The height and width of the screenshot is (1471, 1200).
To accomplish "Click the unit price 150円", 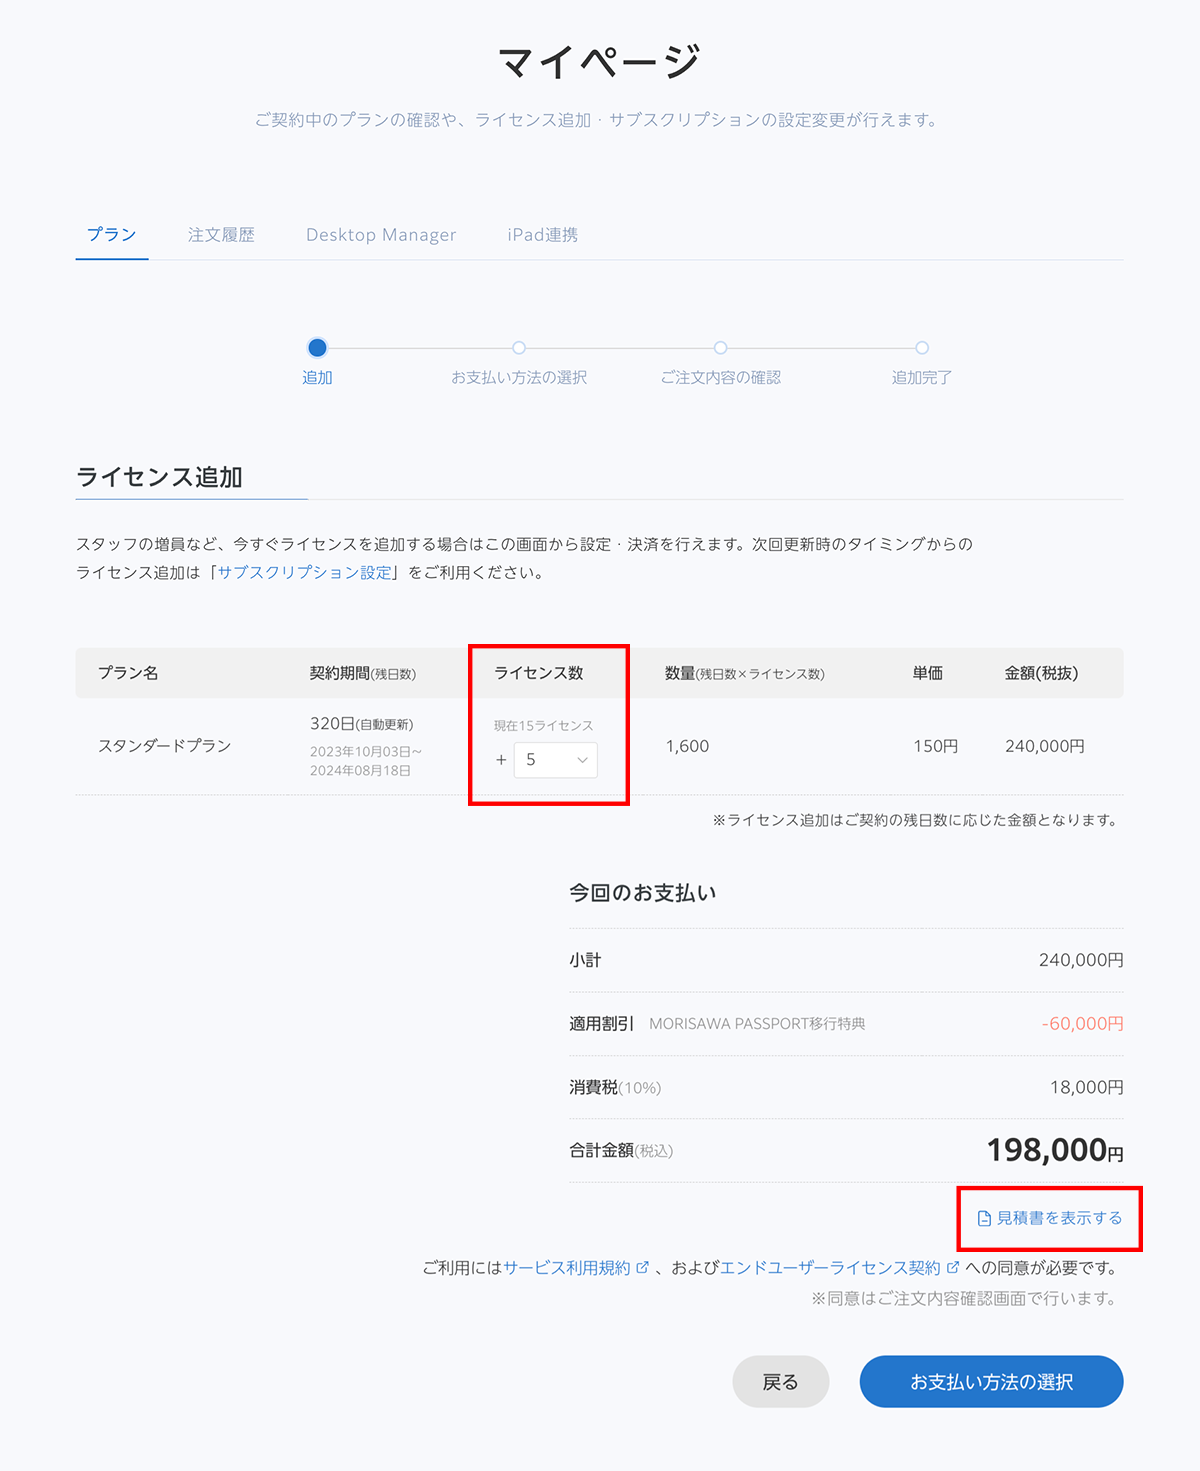I will tap(935, 746).
